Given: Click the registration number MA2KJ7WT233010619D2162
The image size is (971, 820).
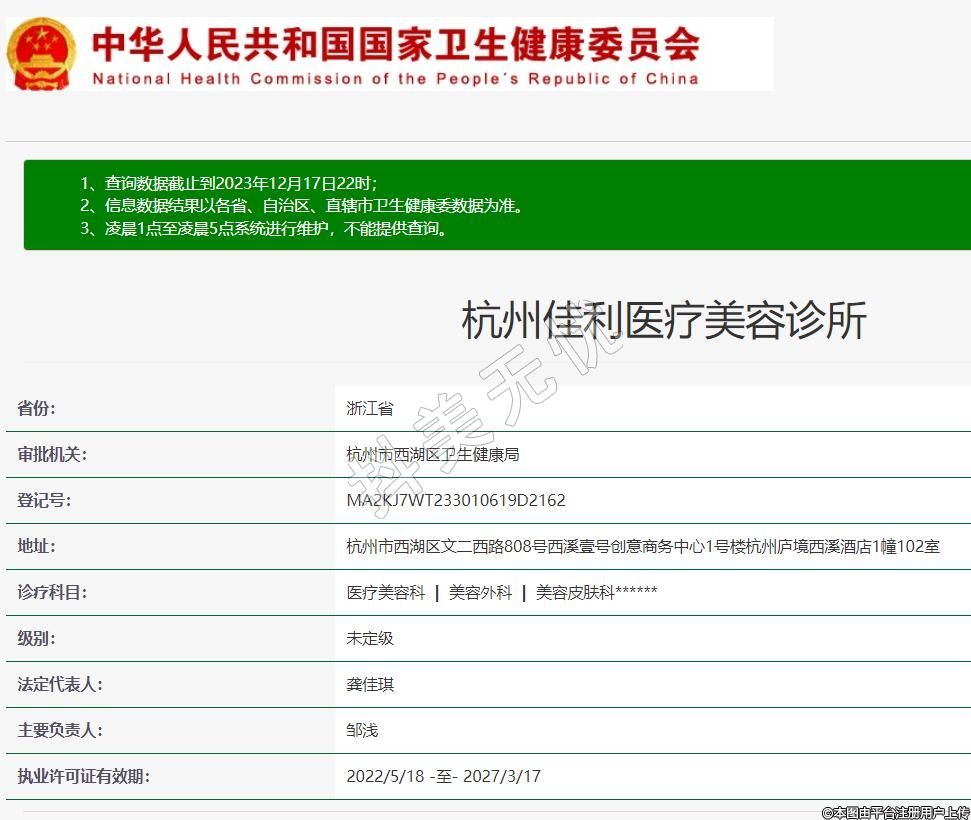Looking at the screenshot, I should [456, 500].
